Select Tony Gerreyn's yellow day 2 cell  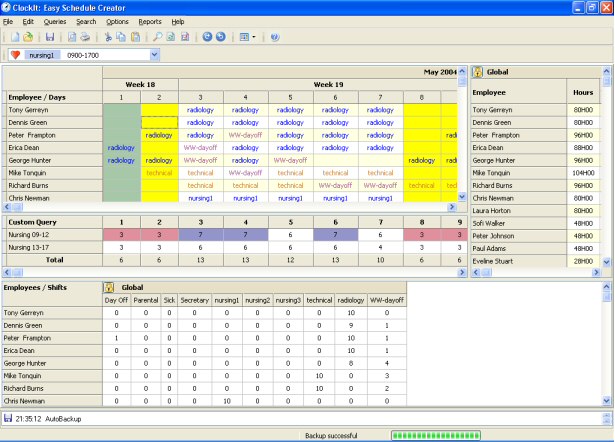coord(159,110)
